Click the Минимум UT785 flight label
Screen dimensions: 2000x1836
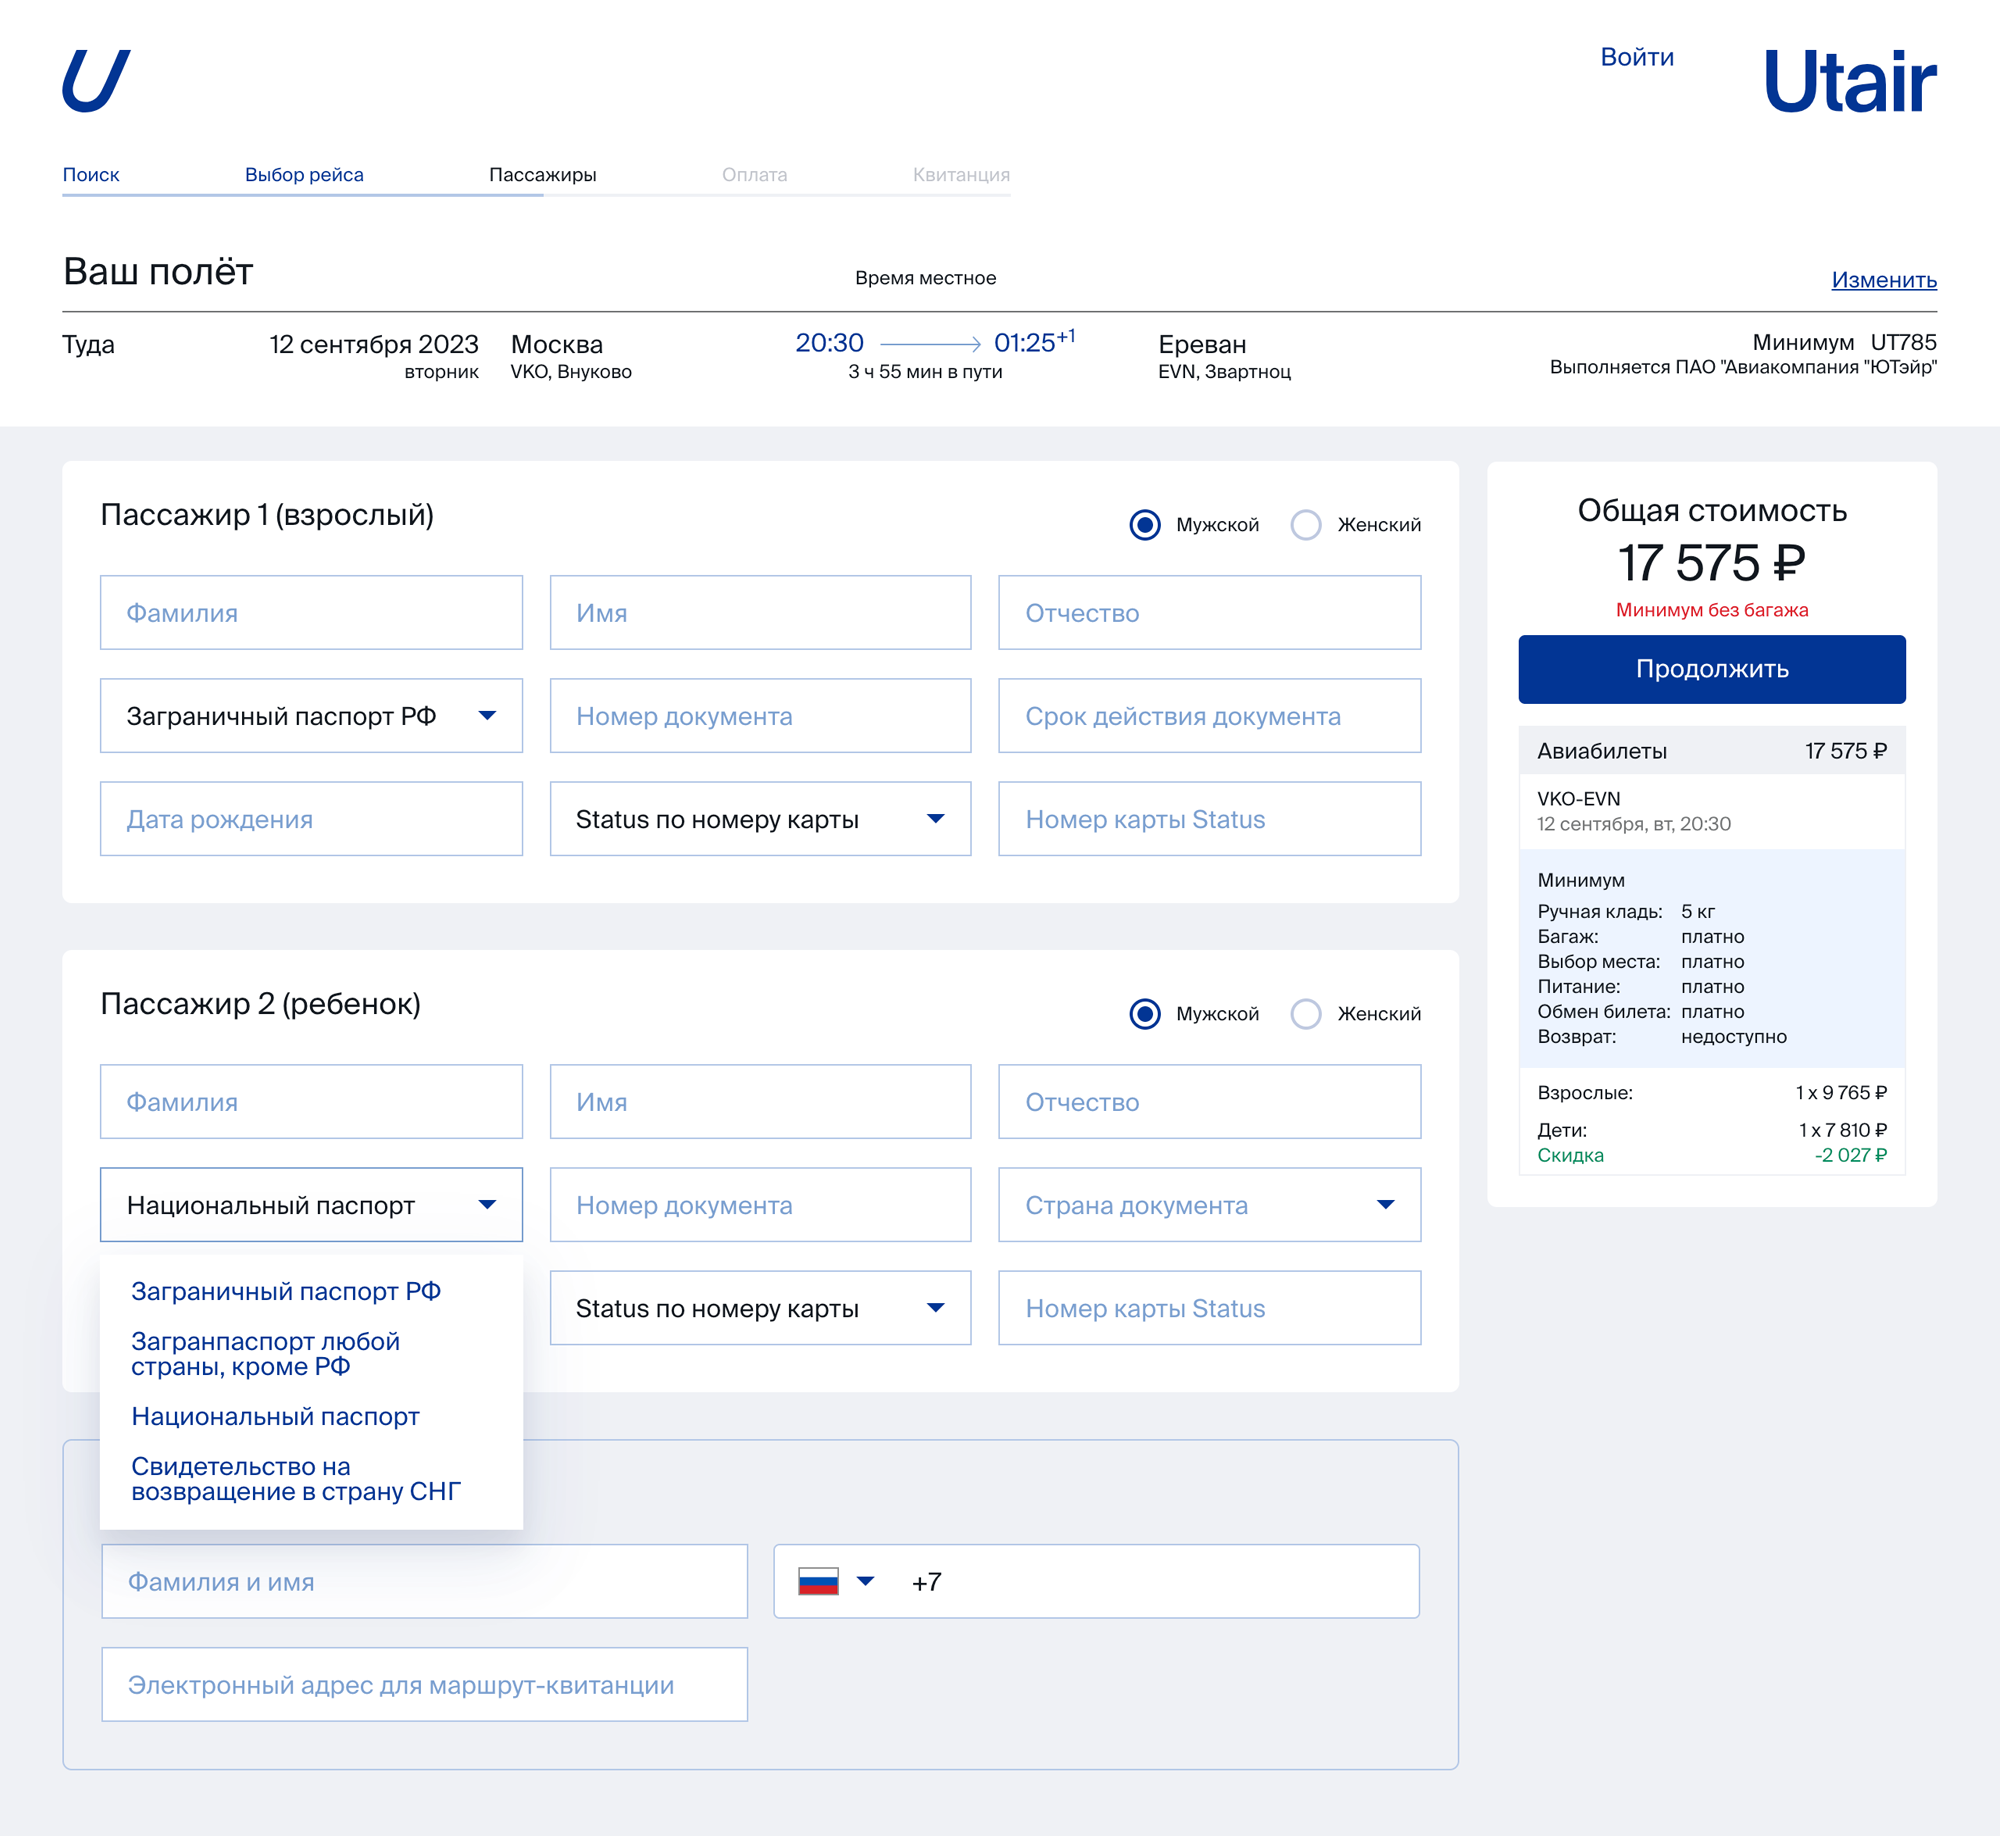point(1844,342)
